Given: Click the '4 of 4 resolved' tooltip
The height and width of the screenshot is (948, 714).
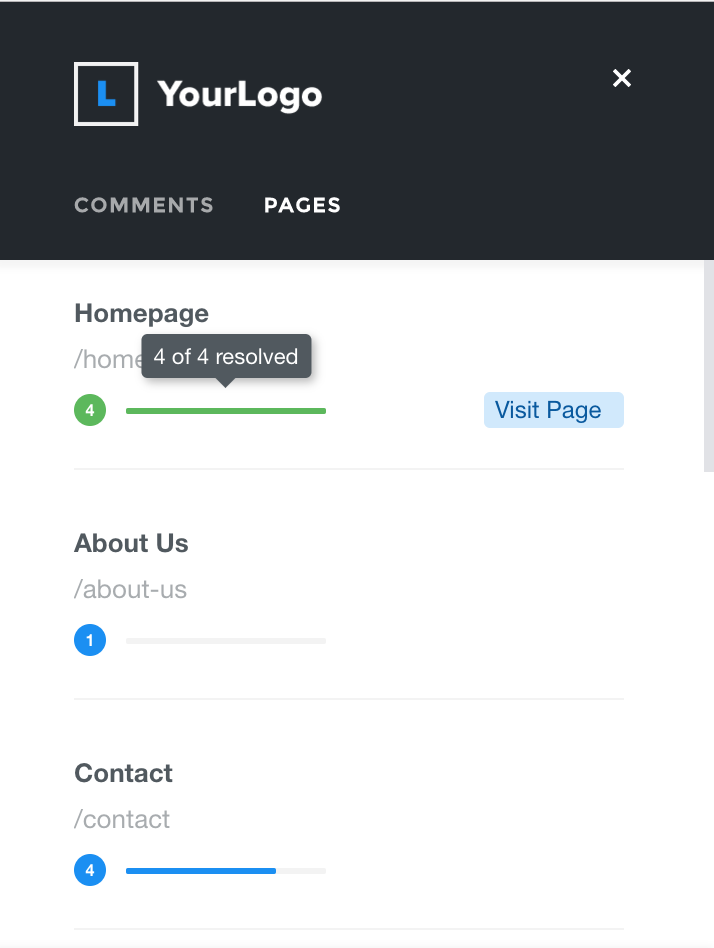Looking at the screenshot, I should (x=226, y=357).
